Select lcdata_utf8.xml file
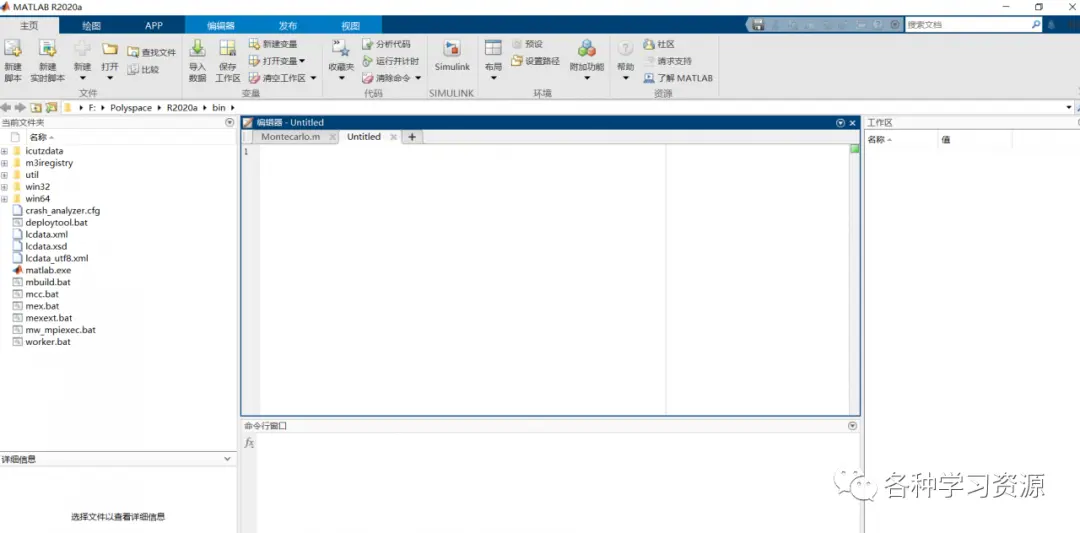Screen dimensions: 1080x533 click(56, 258)
